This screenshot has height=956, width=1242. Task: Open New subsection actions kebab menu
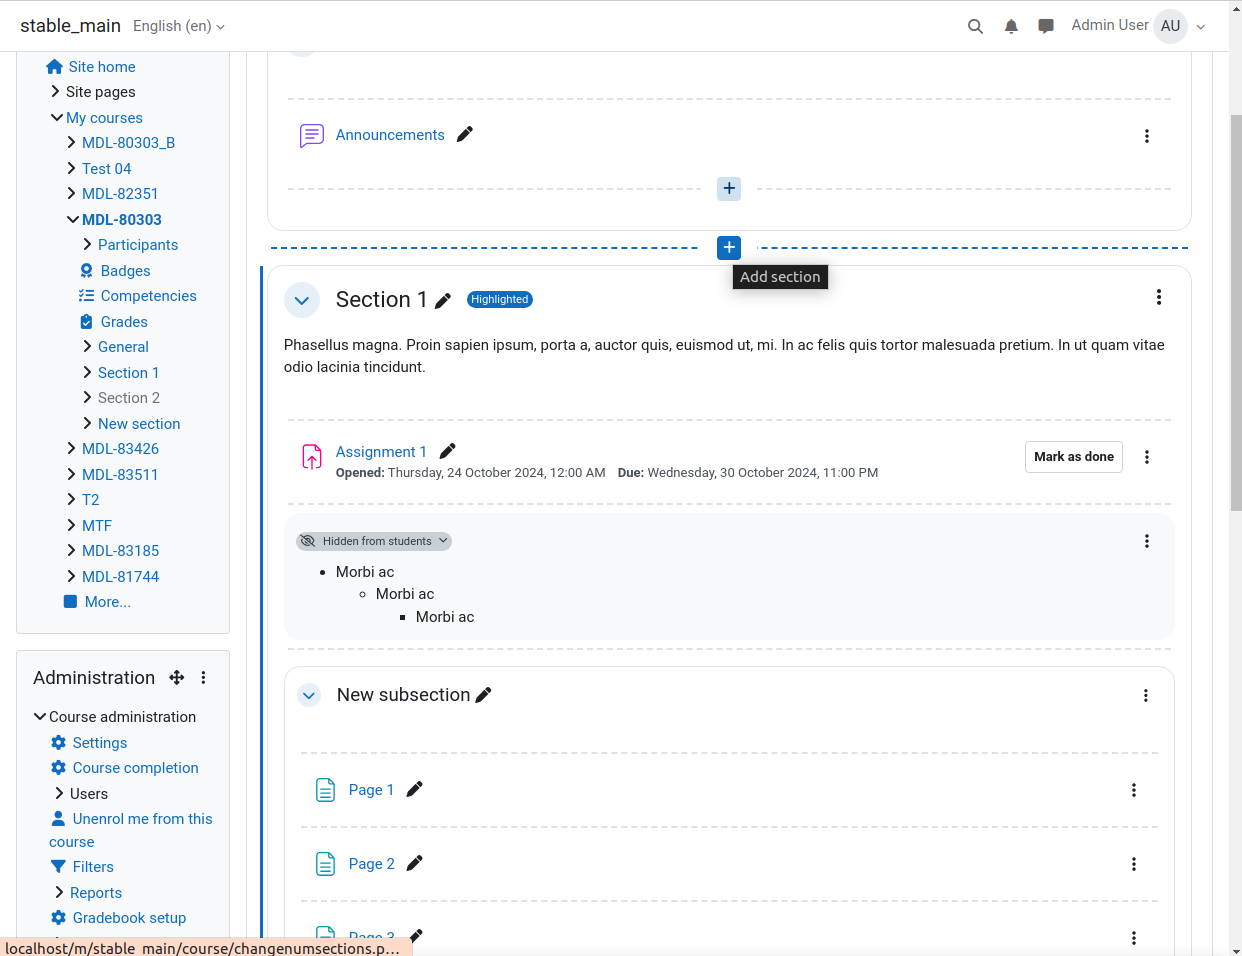[1146, 695]
